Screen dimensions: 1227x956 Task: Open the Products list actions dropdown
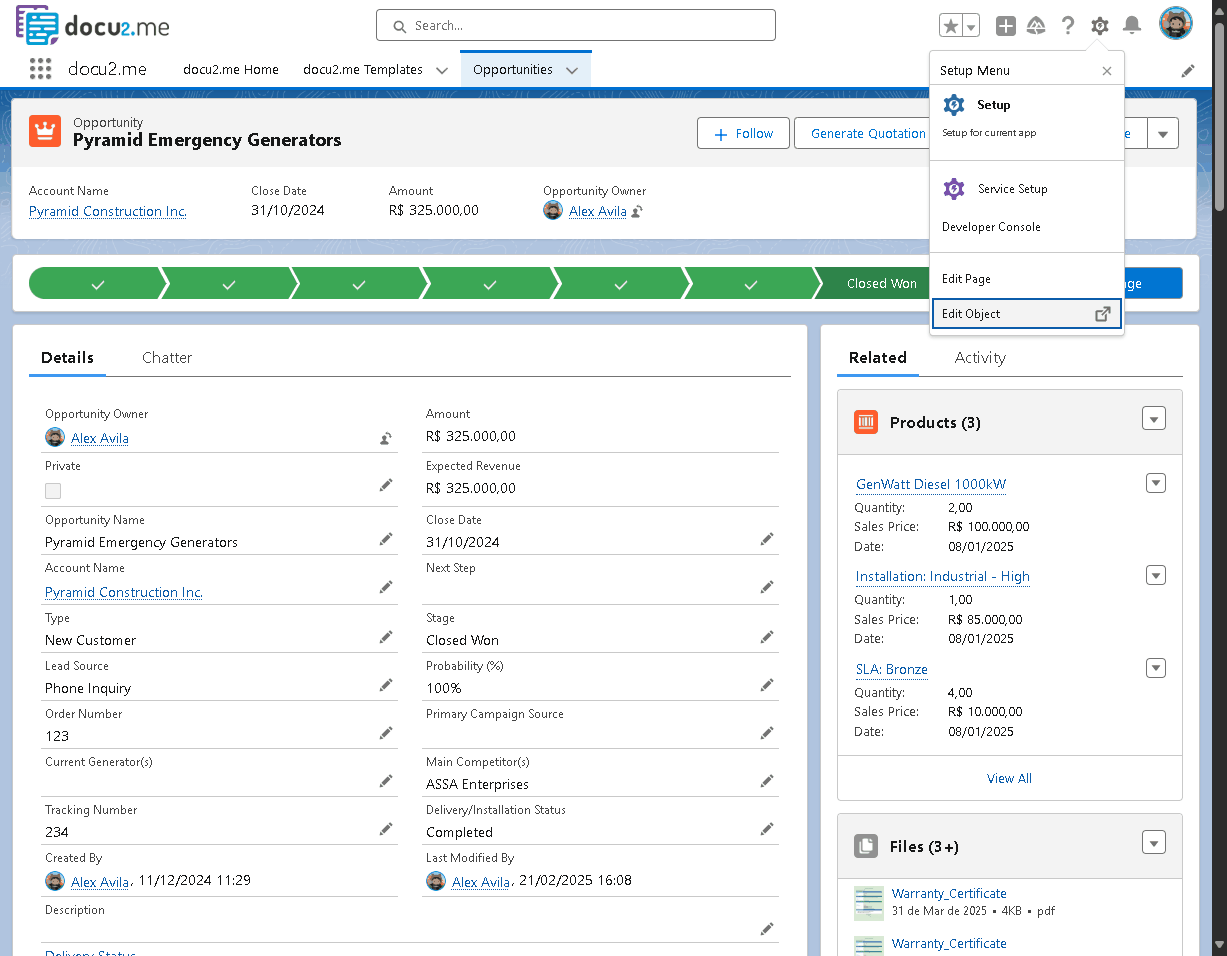click(1154, 419)
